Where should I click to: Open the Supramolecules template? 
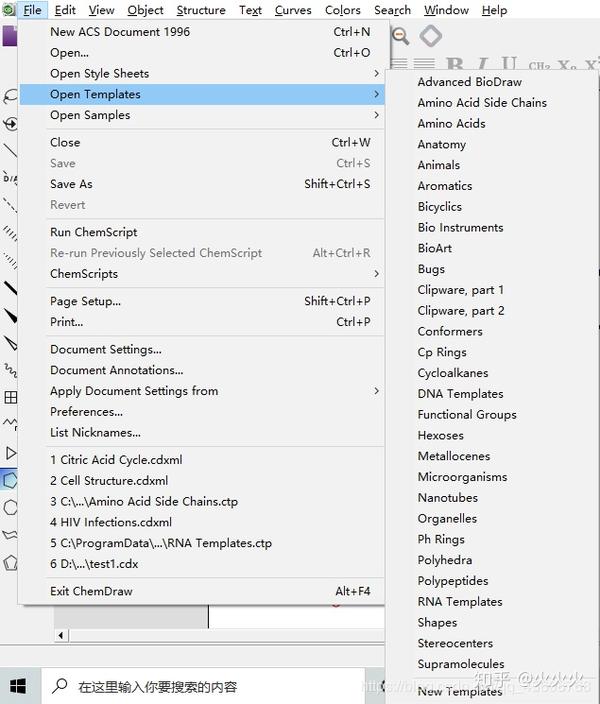click(x=492, y=664)
